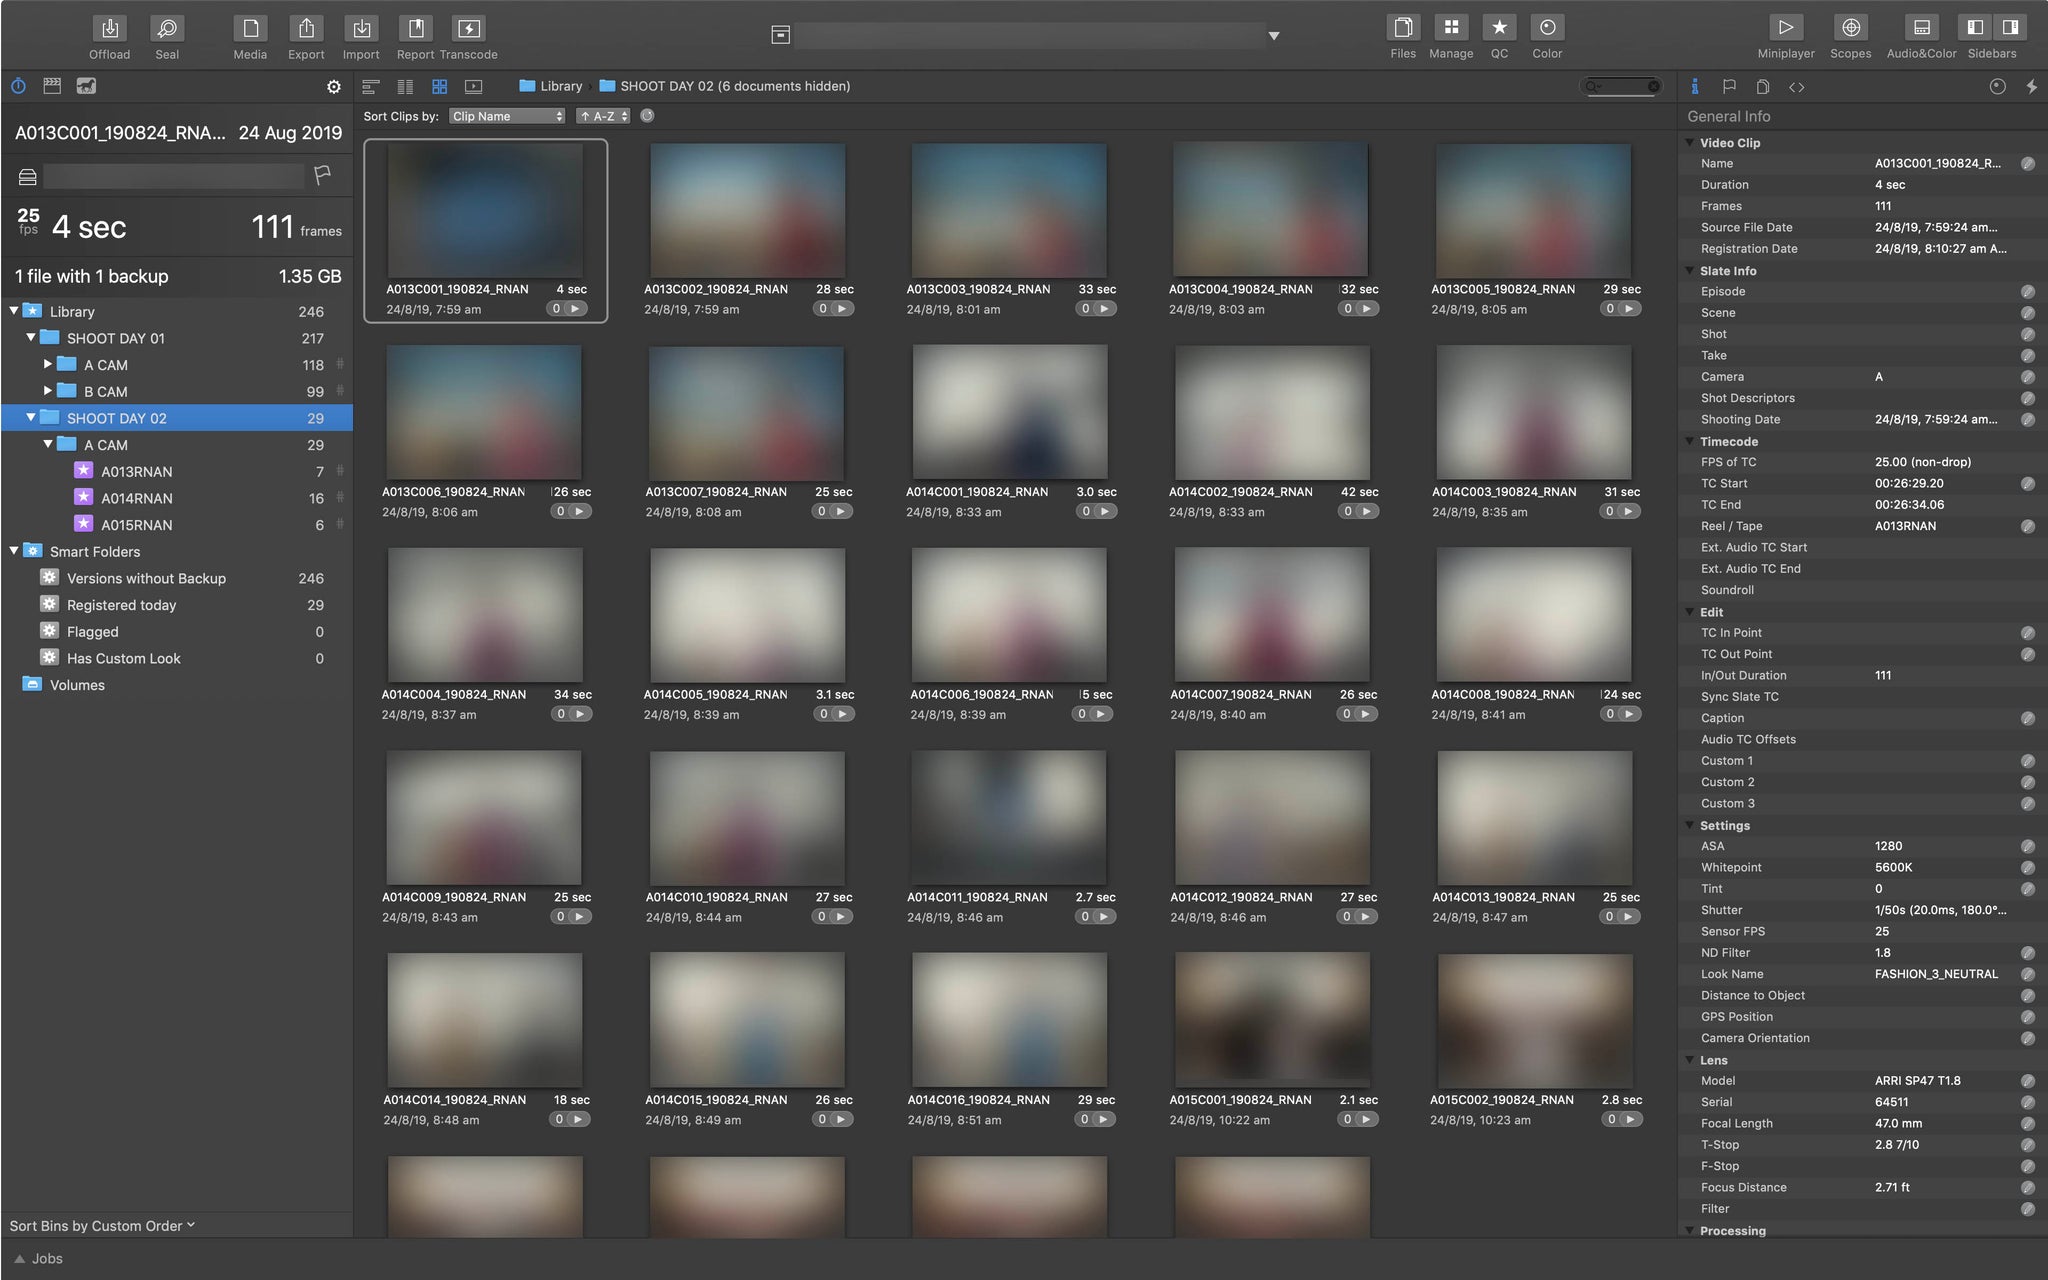Screen dimensions: 2048x1280
Task: Collapse SHOOT DAY 01 folder
Action: (x=31, y=338)
